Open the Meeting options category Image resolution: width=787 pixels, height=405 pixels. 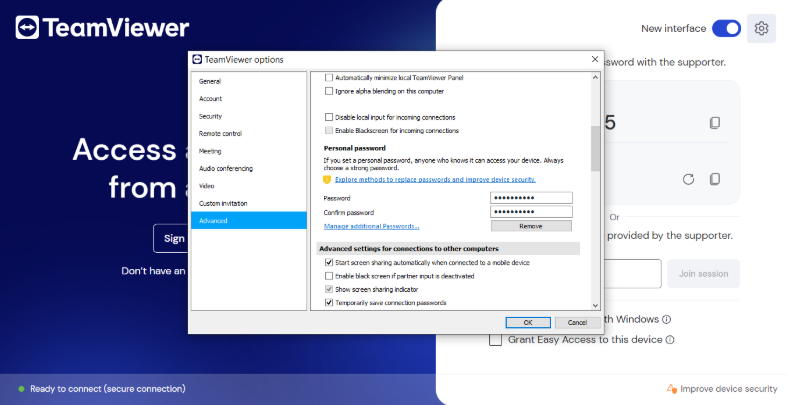249,151
